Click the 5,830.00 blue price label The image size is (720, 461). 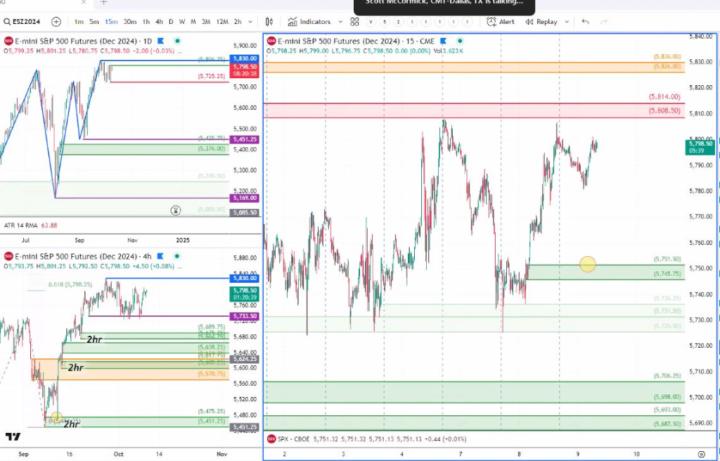click(x=244, y=59)
